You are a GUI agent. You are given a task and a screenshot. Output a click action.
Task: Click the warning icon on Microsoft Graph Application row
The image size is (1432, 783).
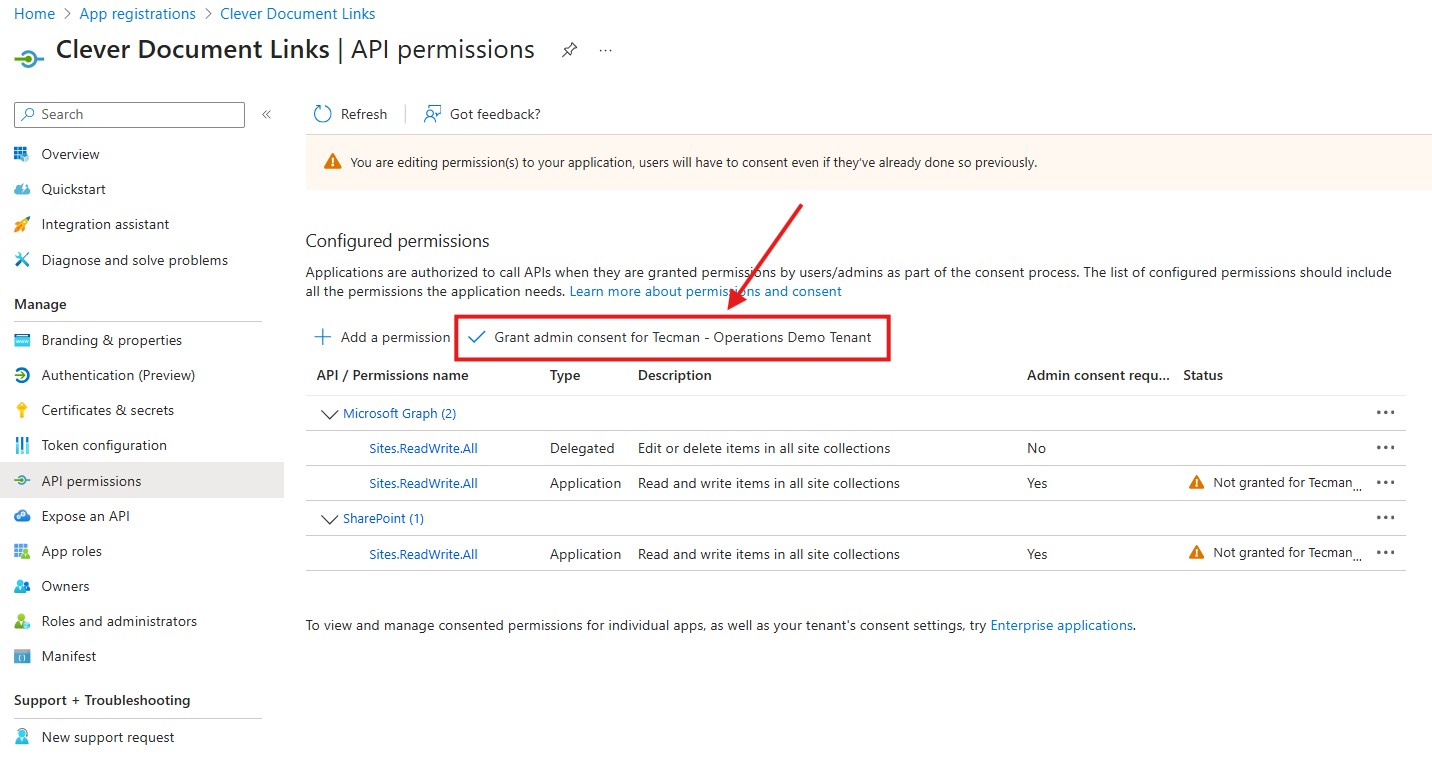[x=1196, y=482]
